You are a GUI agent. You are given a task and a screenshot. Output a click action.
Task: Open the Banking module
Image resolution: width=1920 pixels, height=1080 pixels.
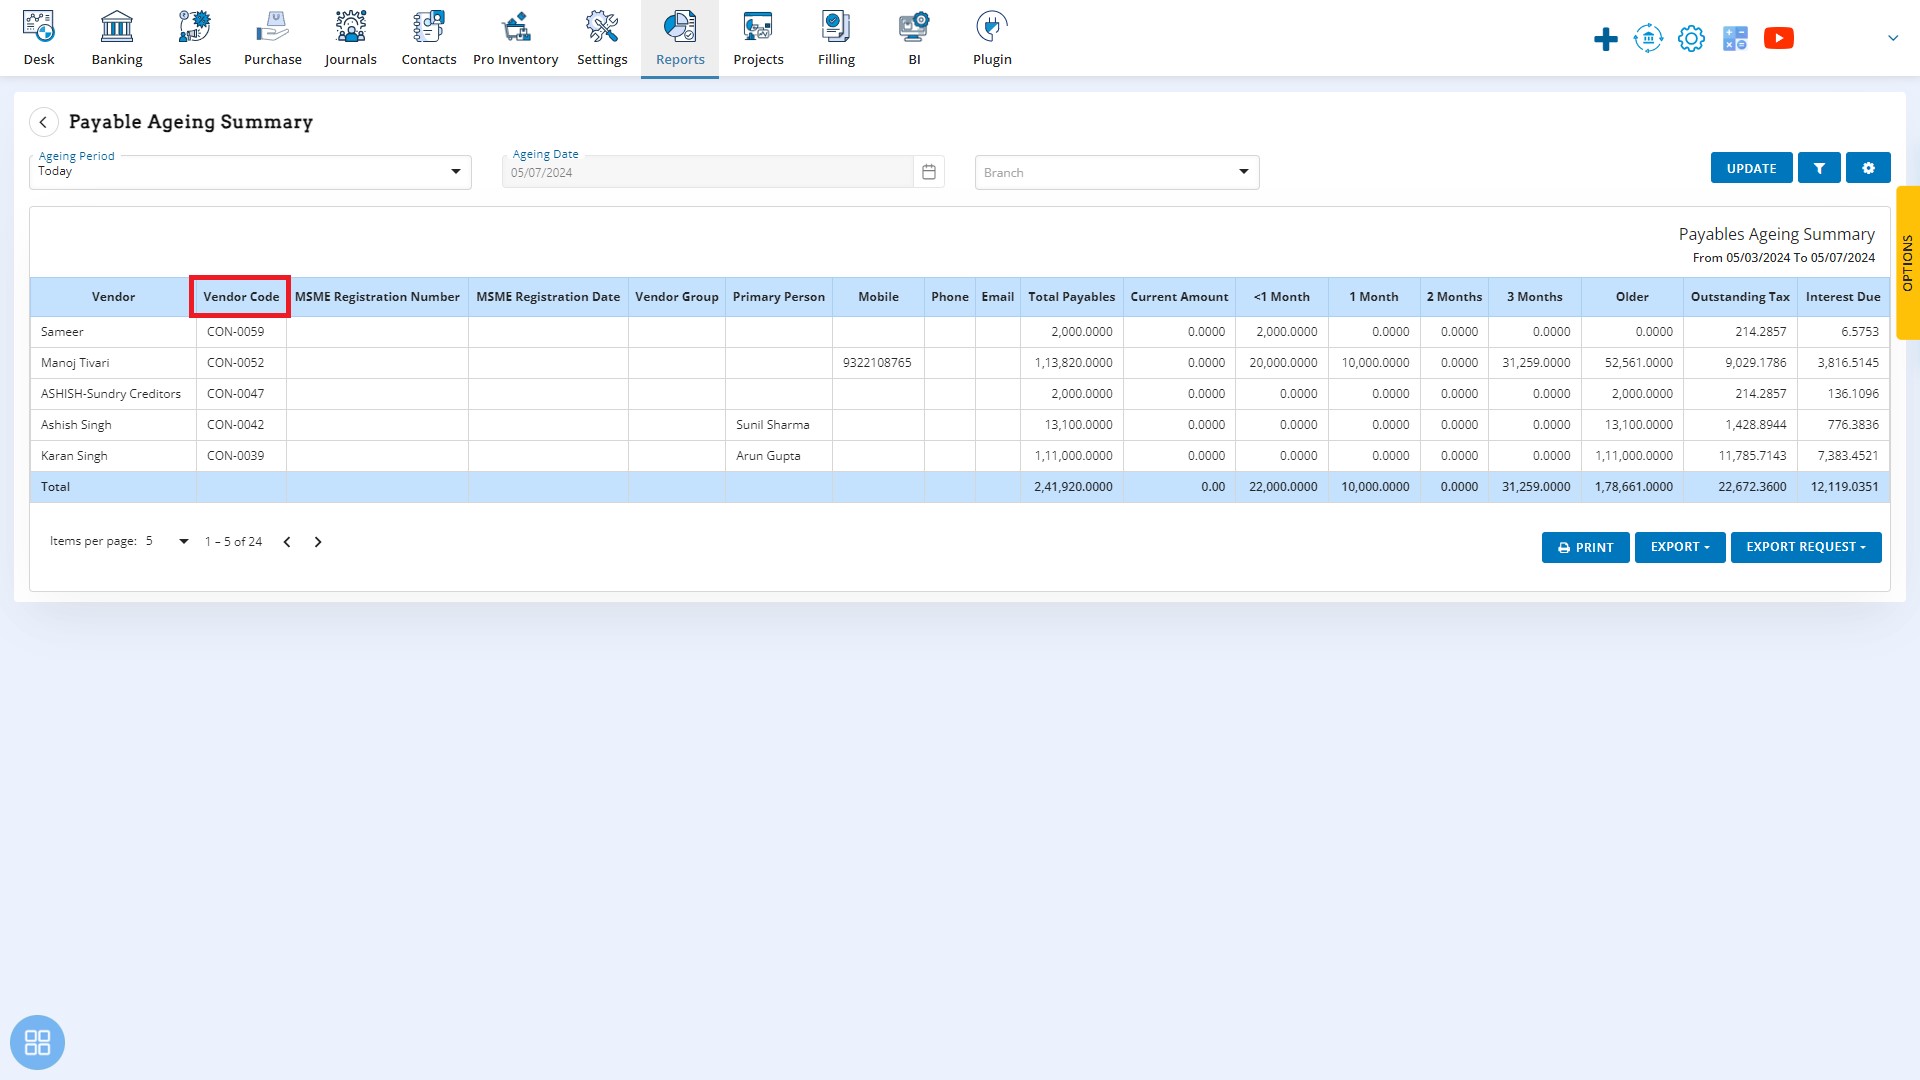(116, 37)
